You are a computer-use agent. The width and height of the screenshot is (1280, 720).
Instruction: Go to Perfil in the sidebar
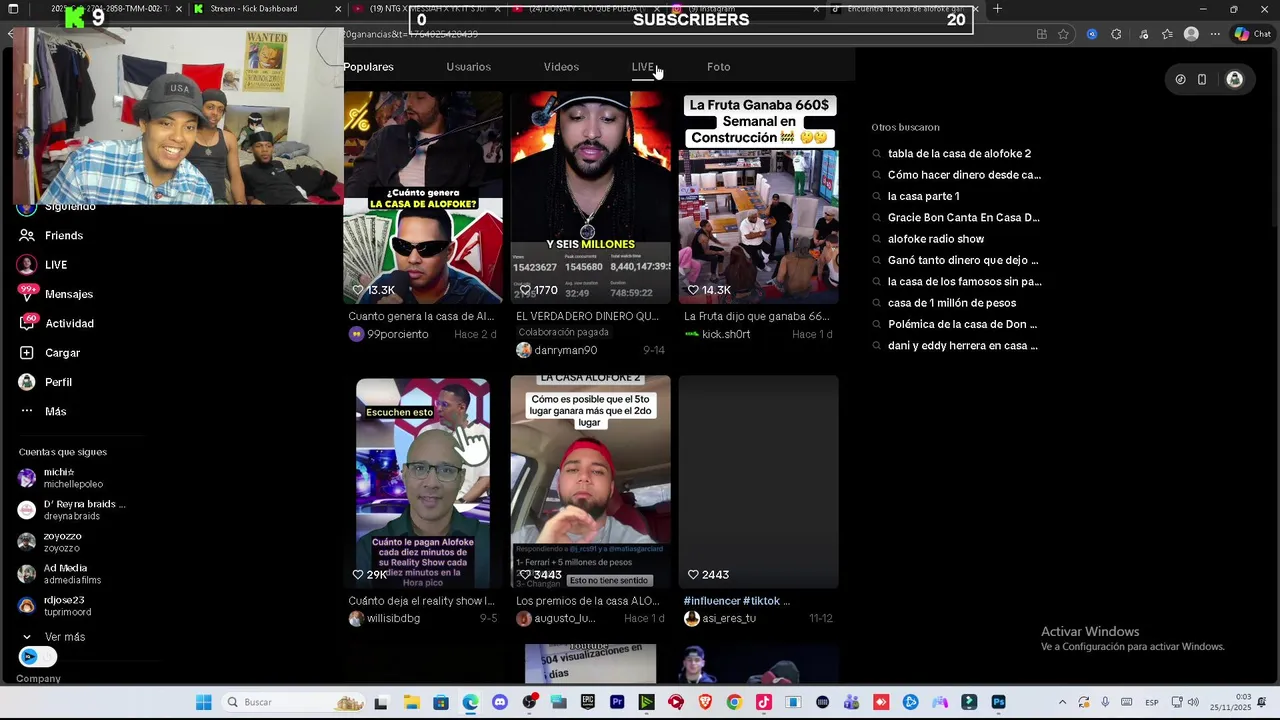(x=46, y=382)
